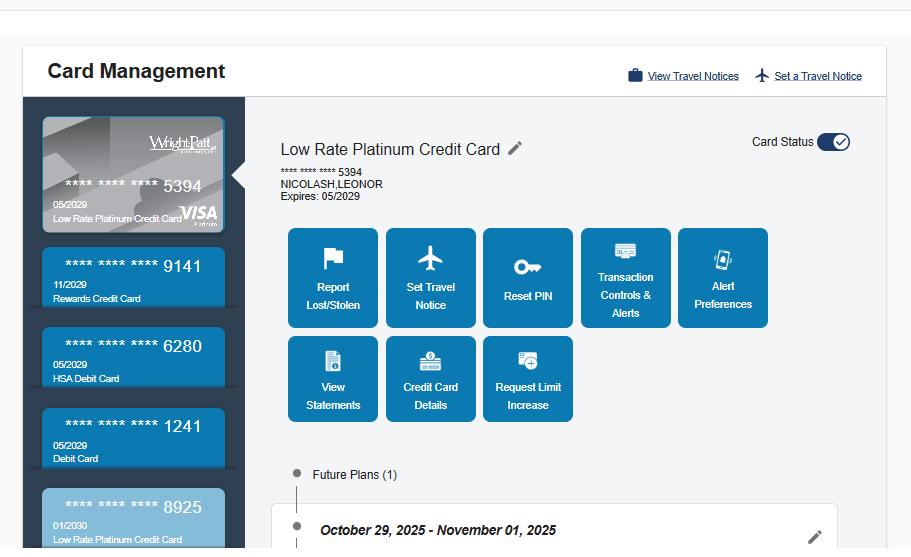Image resolution: width=911 pixels, height=557 pixels.
Task: Open the View Statements tile
Action: coord(333,379)
